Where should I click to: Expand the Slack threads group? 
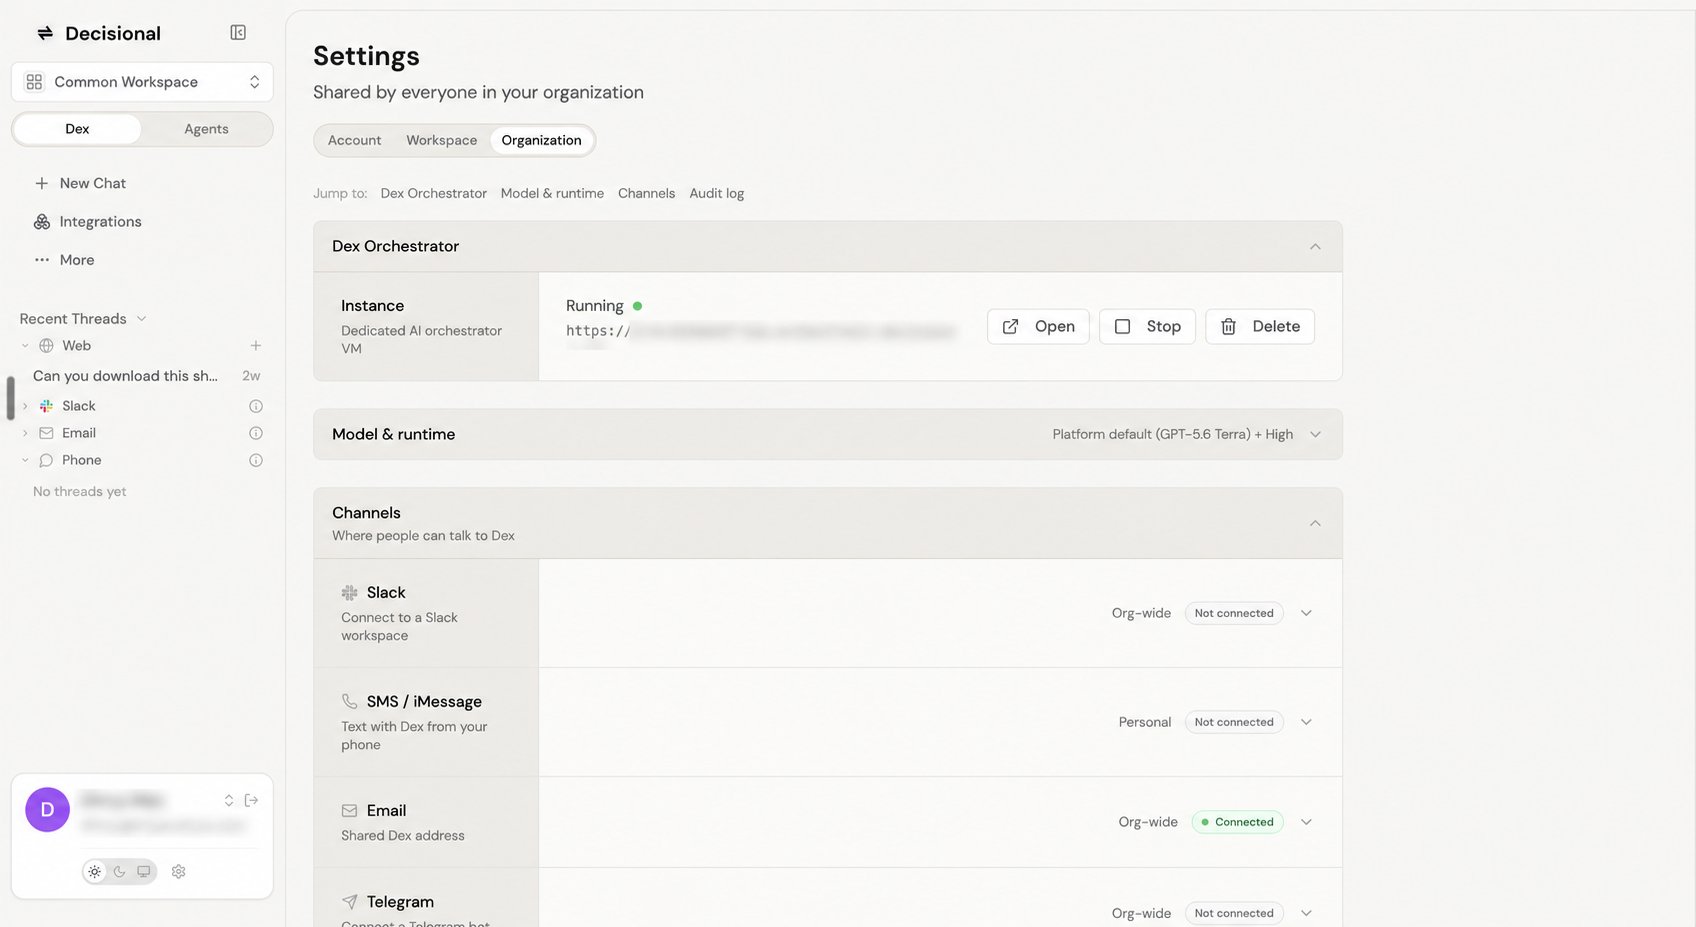25,406
